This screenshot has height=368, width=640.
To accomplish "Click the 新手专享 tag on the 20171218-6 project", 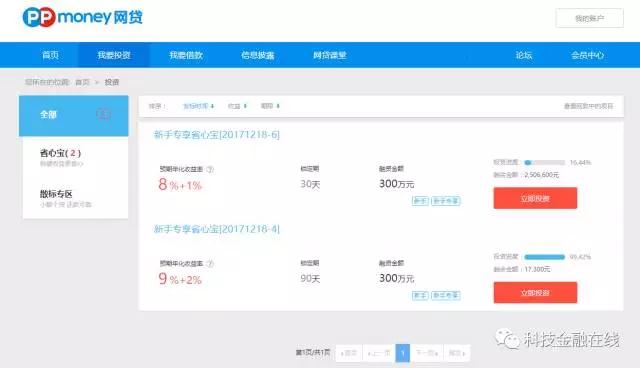I will [446, 201].
